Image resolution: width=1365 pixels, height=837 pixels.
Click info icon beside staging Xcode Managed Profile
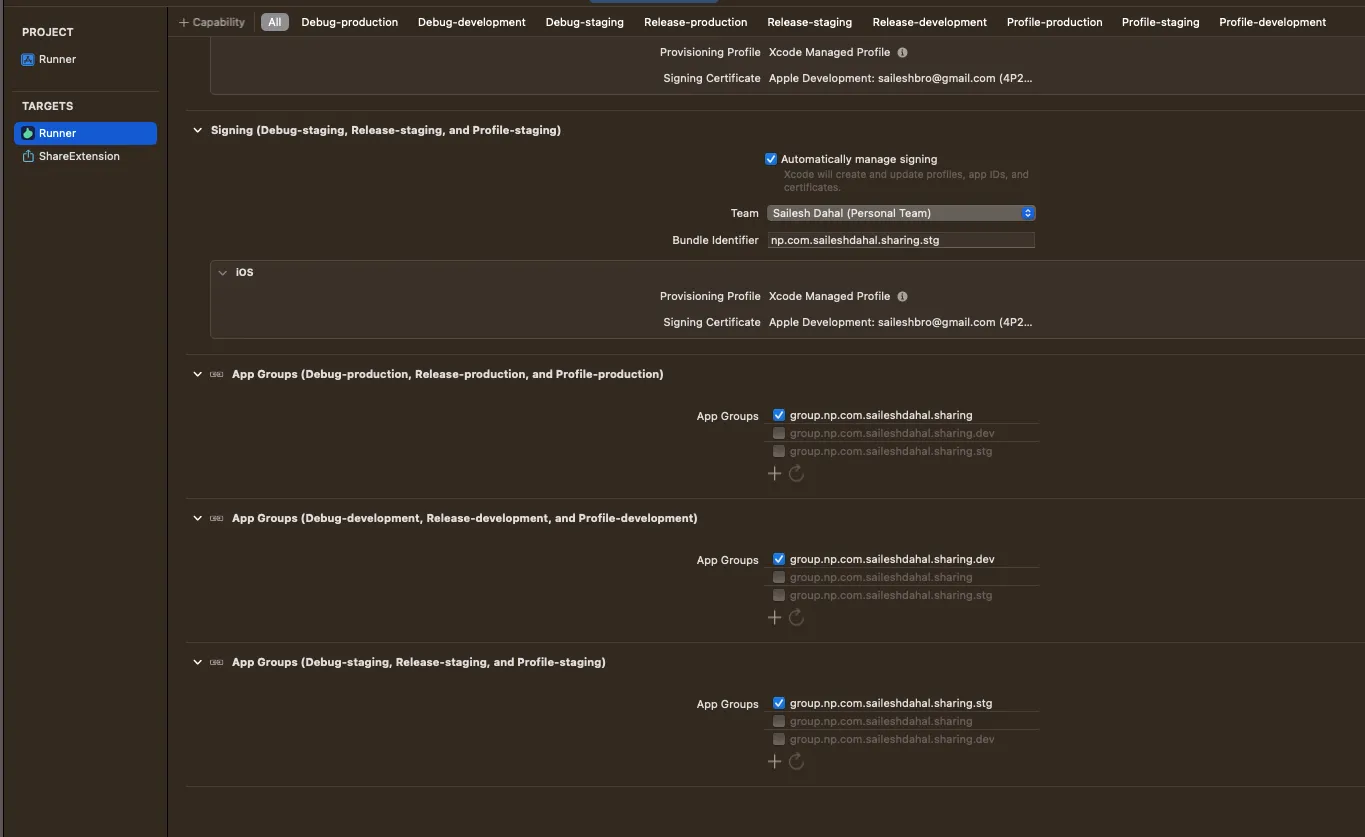[x=902, y=296]
